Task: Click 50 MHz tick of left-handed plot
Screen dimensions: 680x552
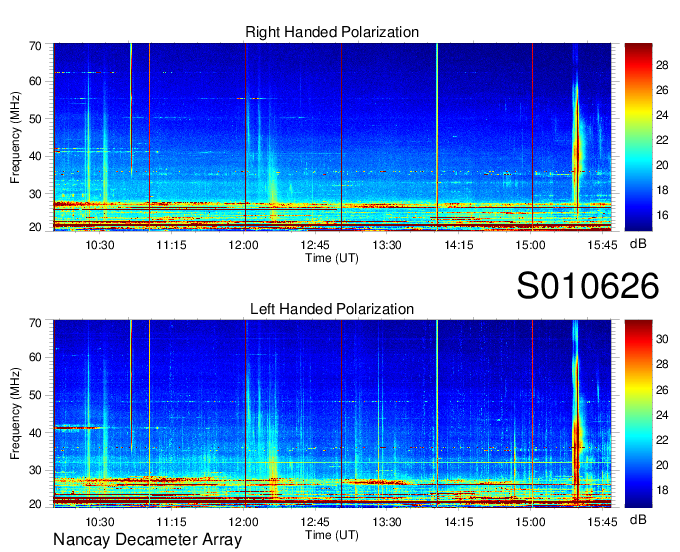Action: coord(35,395)
